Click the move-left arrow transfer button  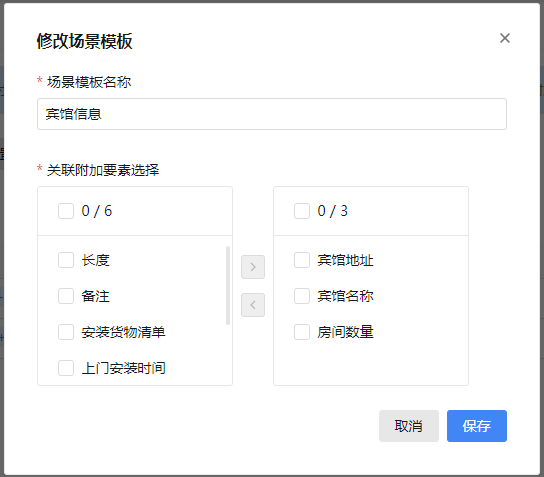(253, 305)
